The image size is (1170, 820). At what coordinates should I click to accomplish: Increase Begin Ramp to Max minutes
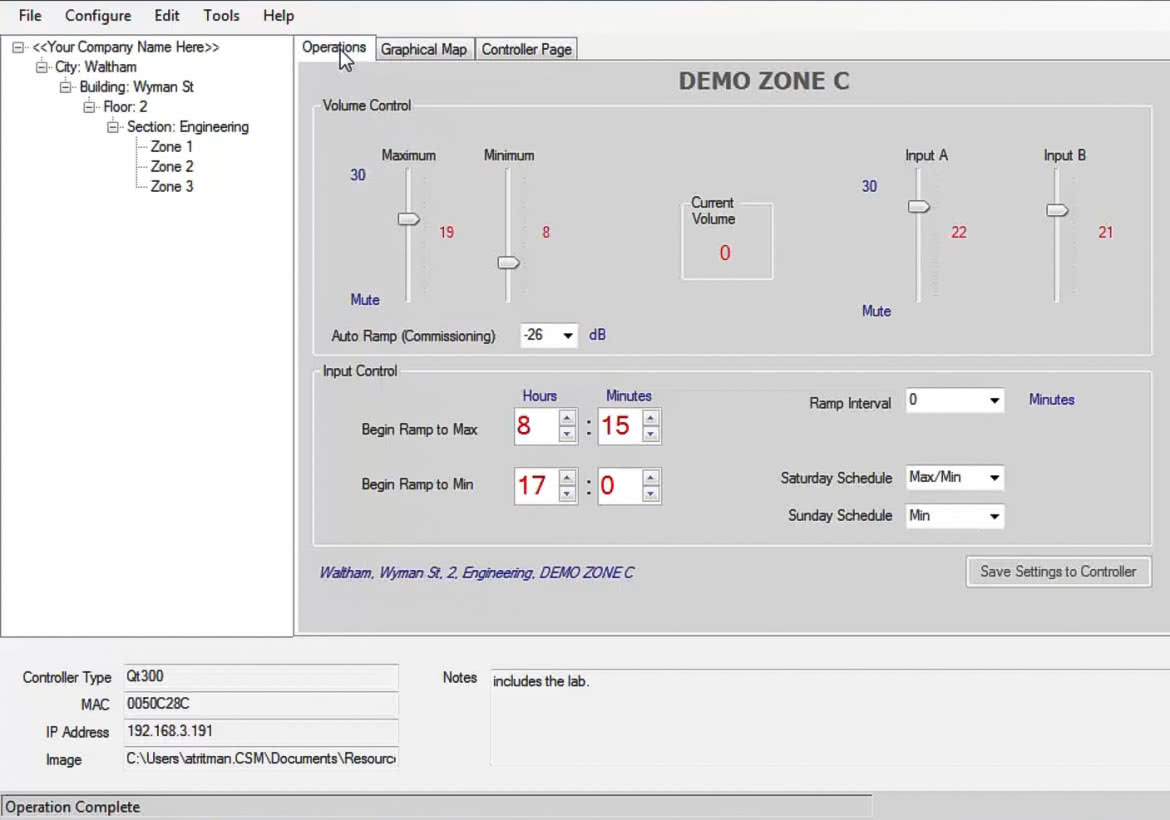click(651, 418)
